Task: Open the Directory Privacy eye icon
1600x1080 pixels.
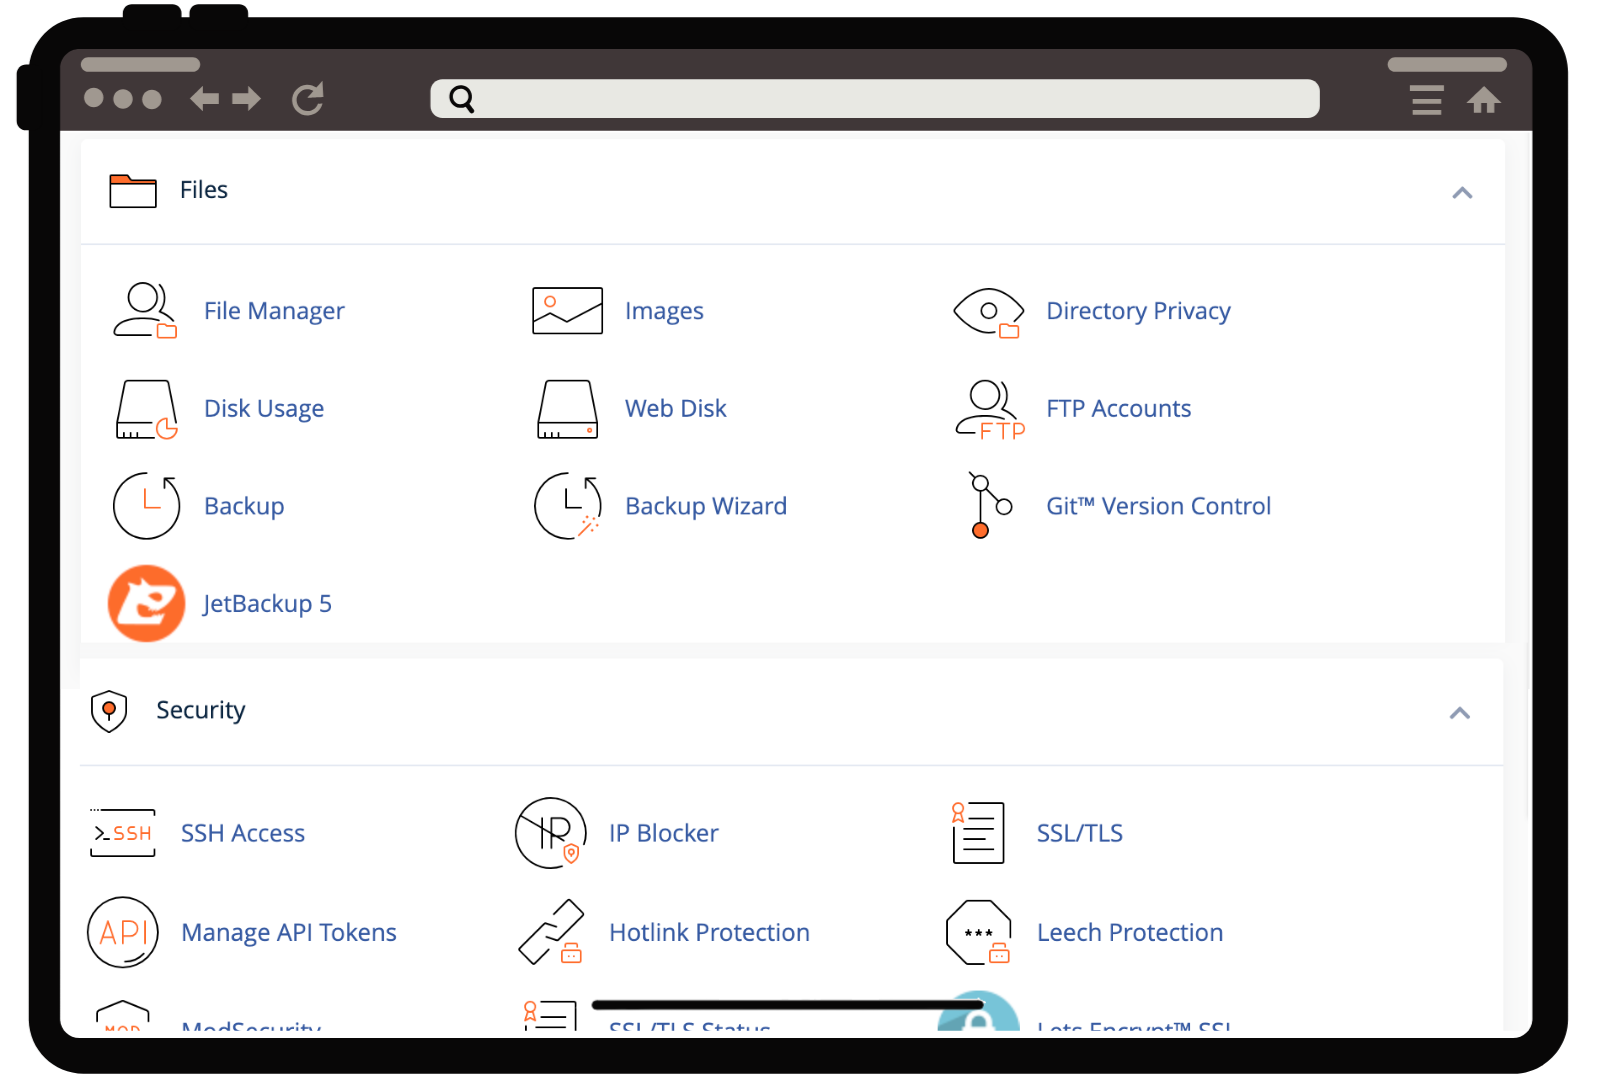Action: point(988,311)
